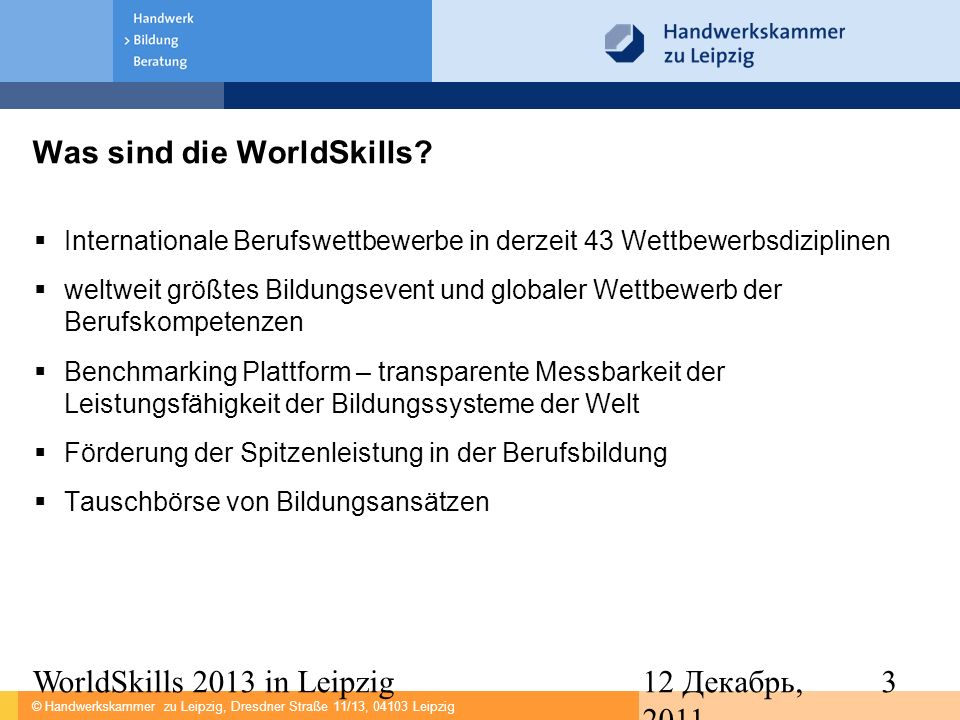Viewport: 960px width, 720px height.
Task: Click the chevron arrow beside Bildung
Action: tap(127, 41)
